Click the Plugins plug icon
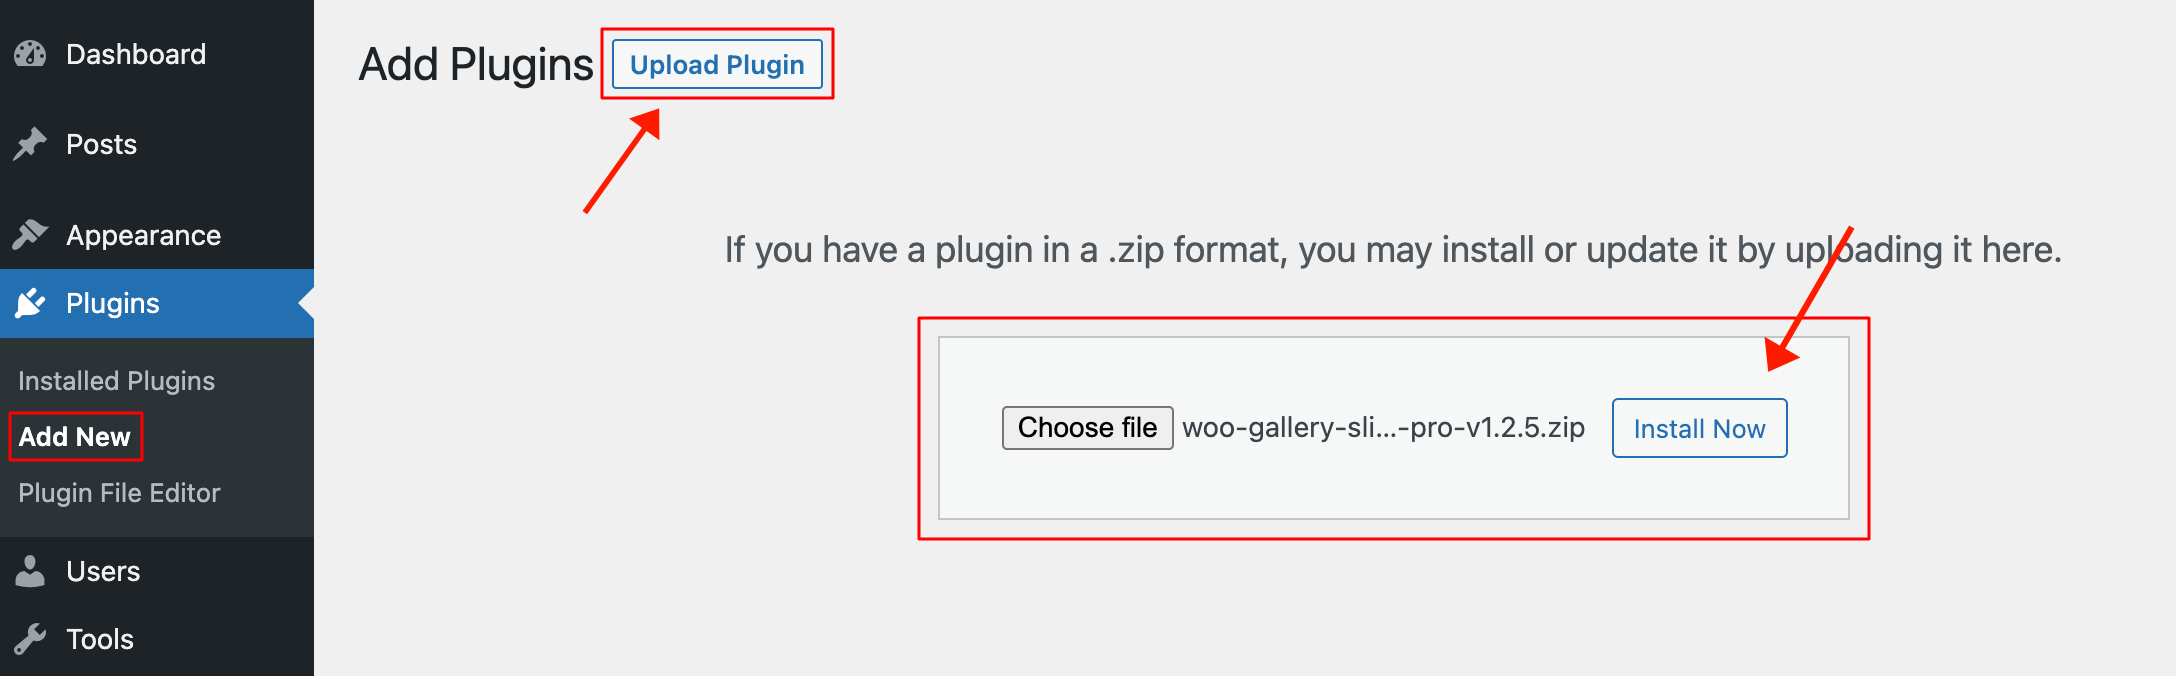 pos(30,303)
